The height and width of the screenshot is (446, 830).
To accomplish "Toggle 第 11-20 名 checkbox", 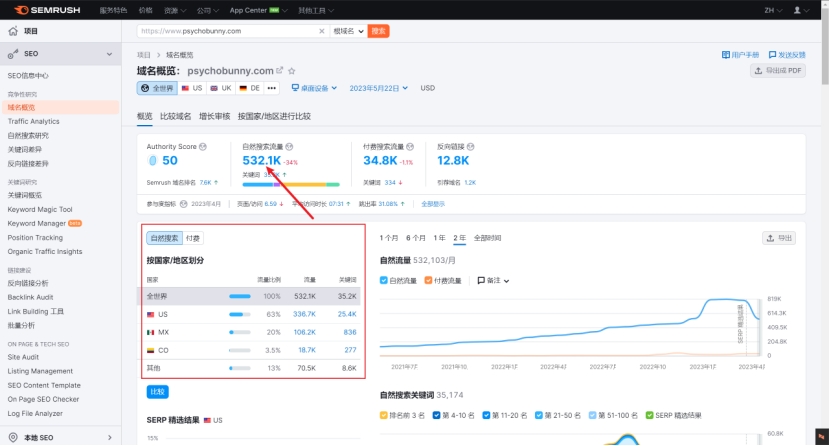I will [x=486, y=415].
